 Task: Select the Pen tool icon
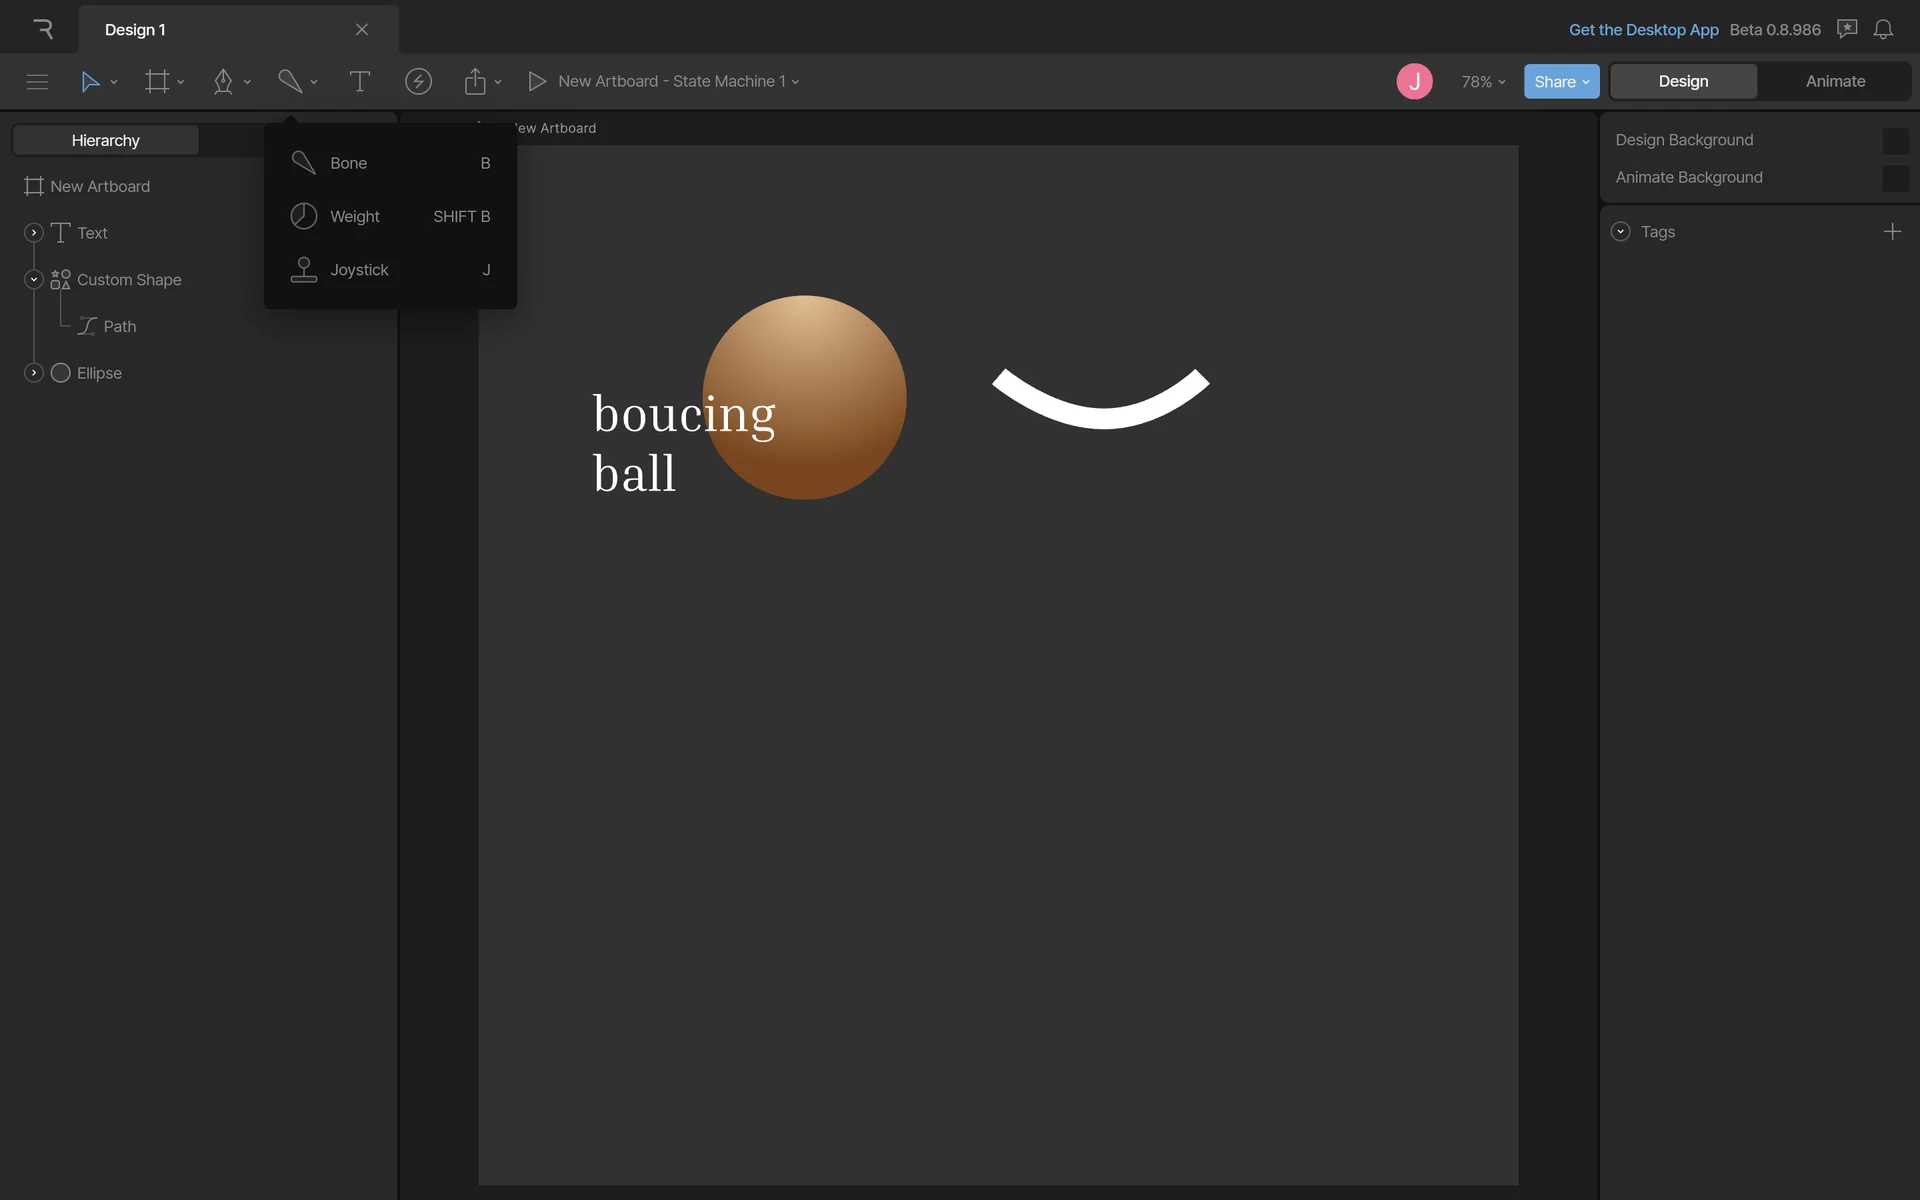pyautogui.click(x=223, y=82)
